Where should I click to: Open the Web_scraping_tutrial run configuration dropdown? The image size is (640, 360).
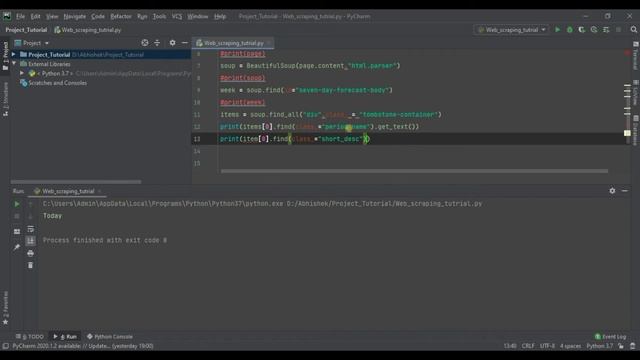[x=511, y=30]
